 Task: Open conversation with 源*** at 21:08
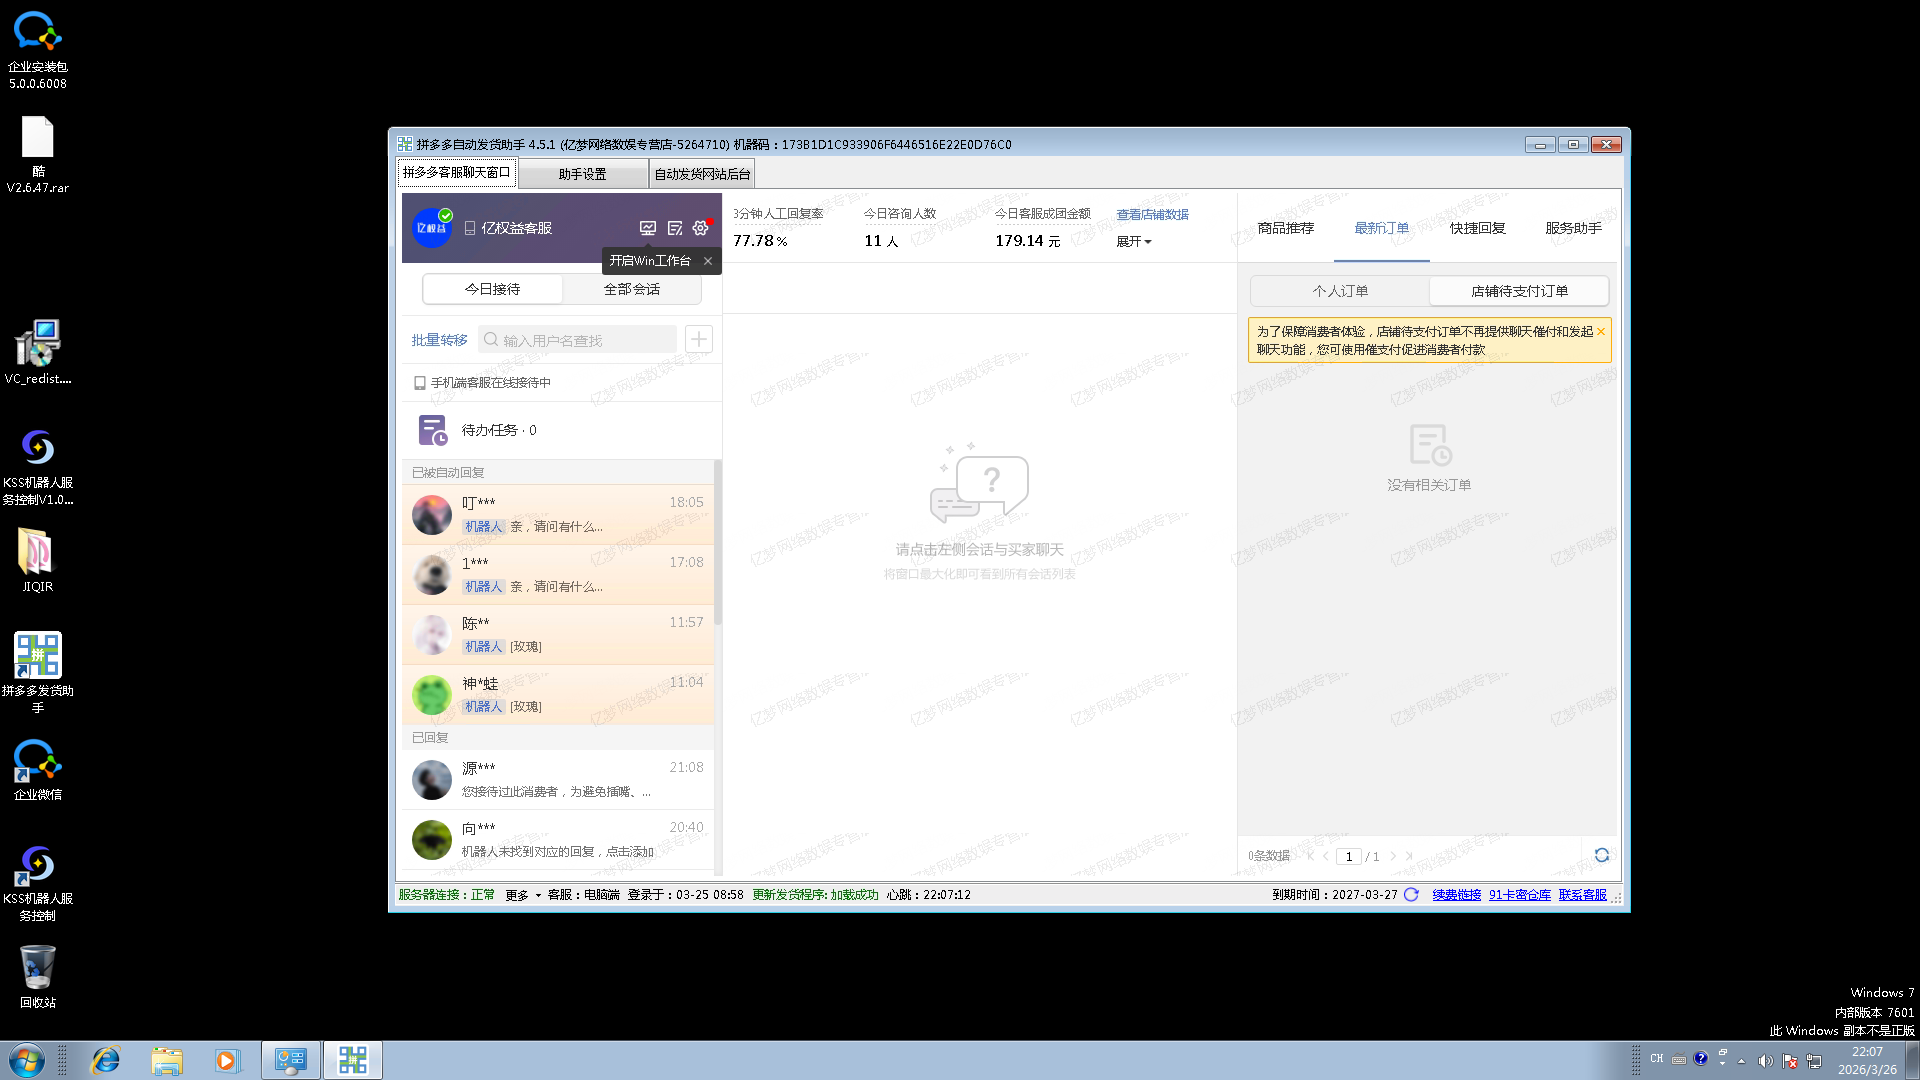[558, 779]
